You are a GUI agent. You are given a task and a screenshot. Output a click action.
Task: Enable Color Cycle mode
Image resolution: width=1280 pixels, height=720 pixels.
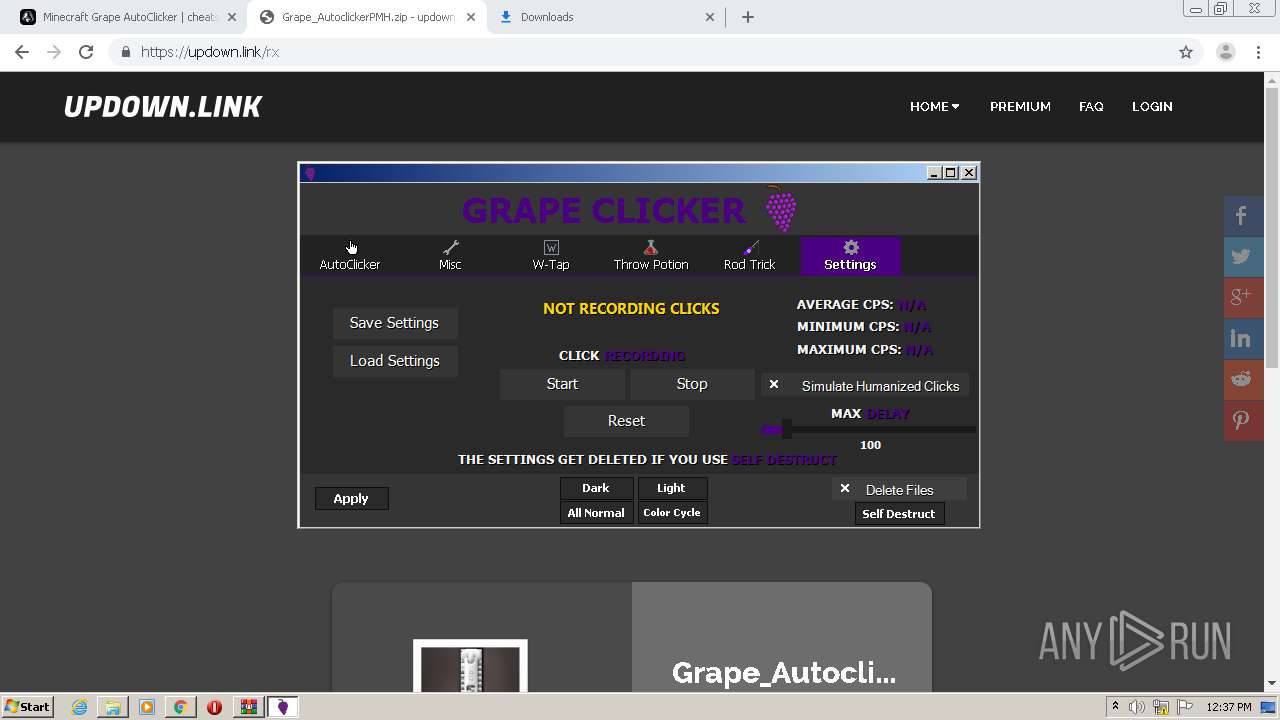coord(671,512)
